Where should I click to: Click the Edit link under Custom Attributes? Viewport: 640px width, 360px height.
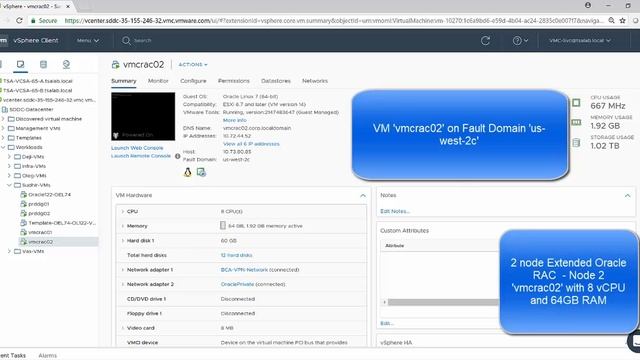(x=387, y=323)
